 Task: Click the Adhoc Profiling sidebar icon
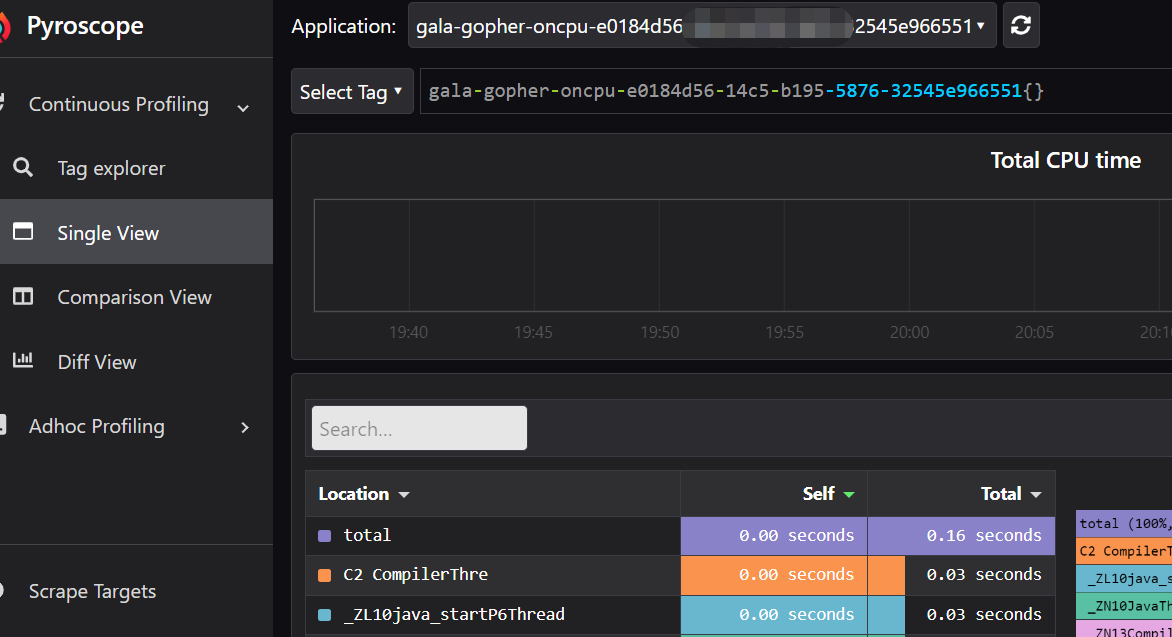coord(4,426)
